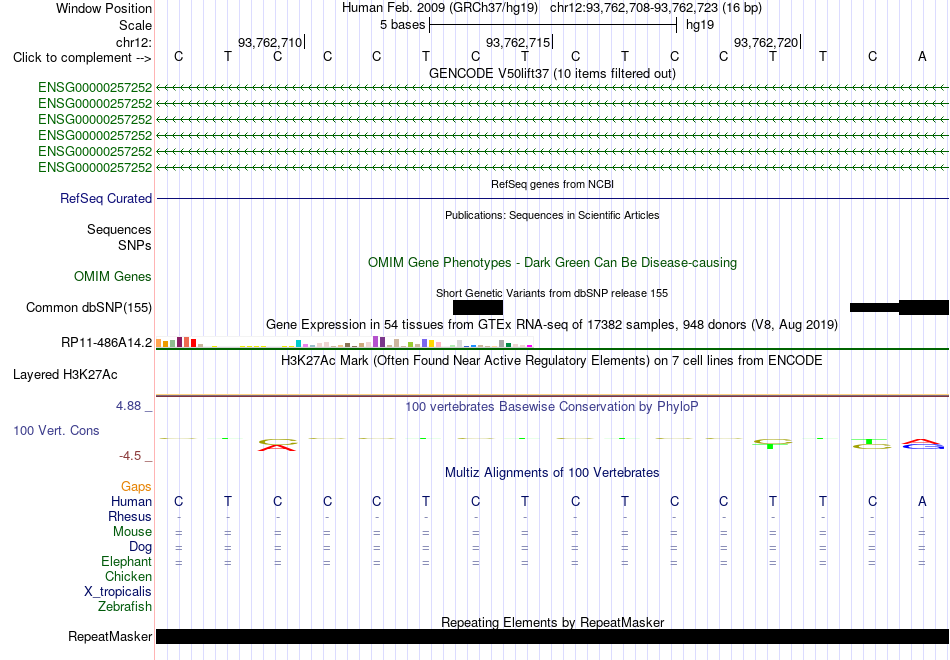Click the -4.5 PhyloP lower scale value

pos(130,456)
